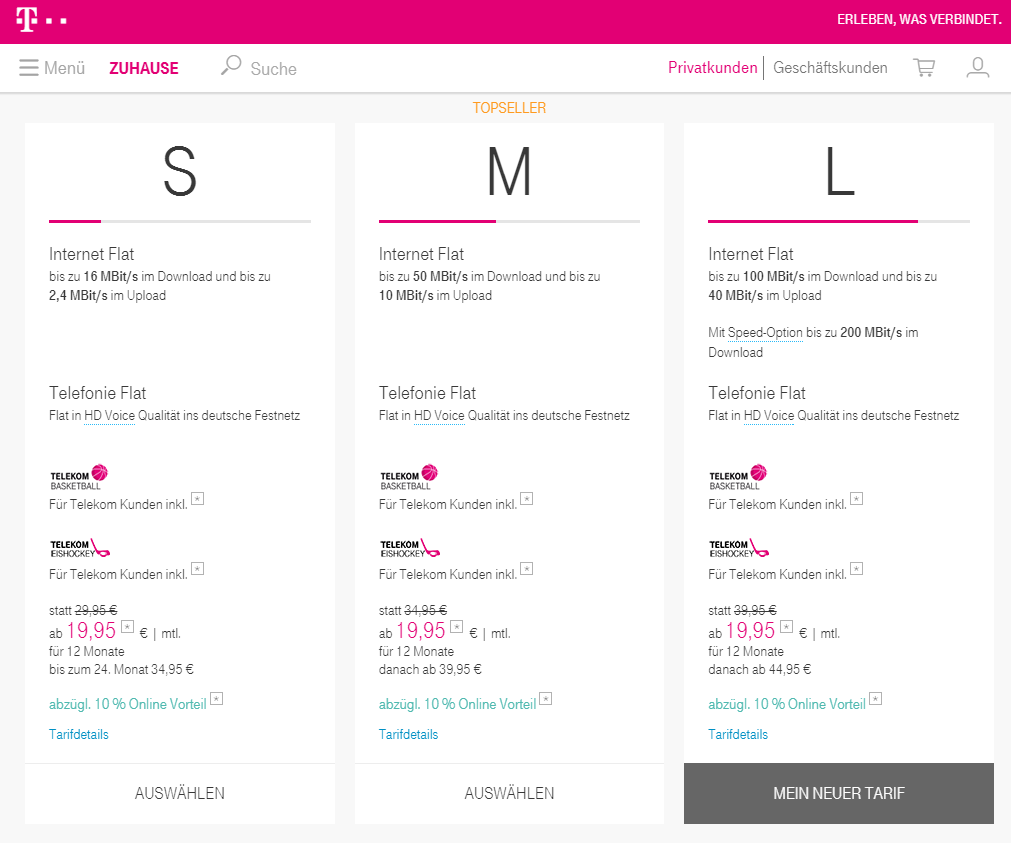This screenshot has height=843, width=1011.
Task: Switch to Geschäftskunden
Action: point(830,68)
